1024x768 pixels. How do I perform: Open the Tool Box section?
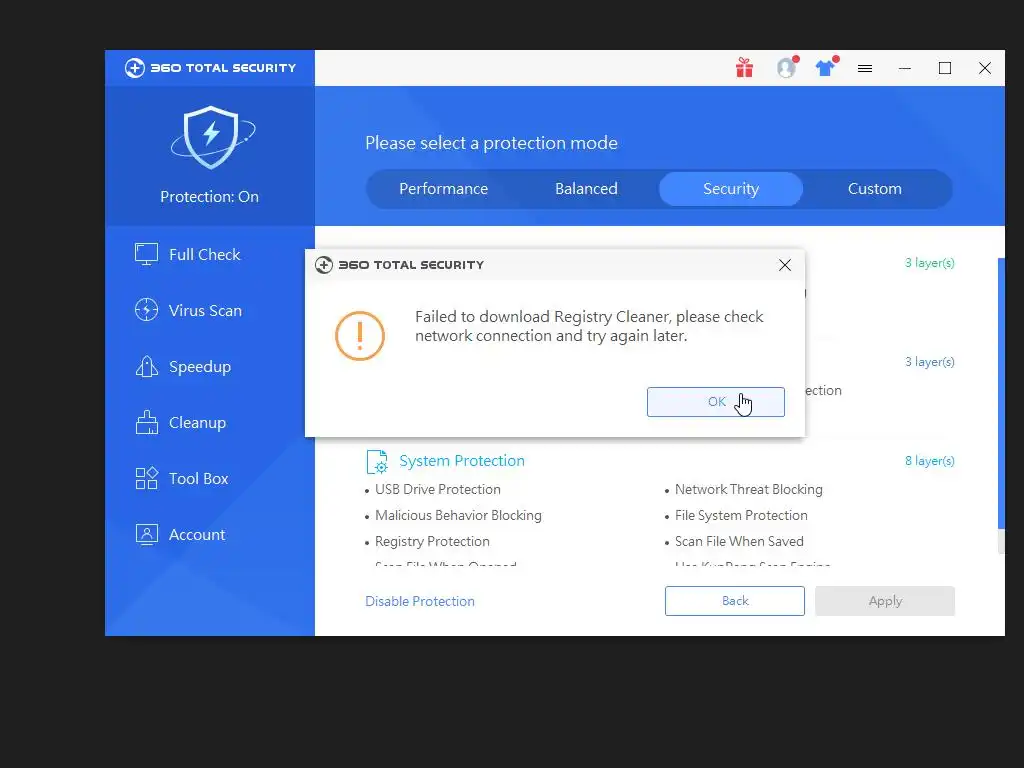click(209, 478)
